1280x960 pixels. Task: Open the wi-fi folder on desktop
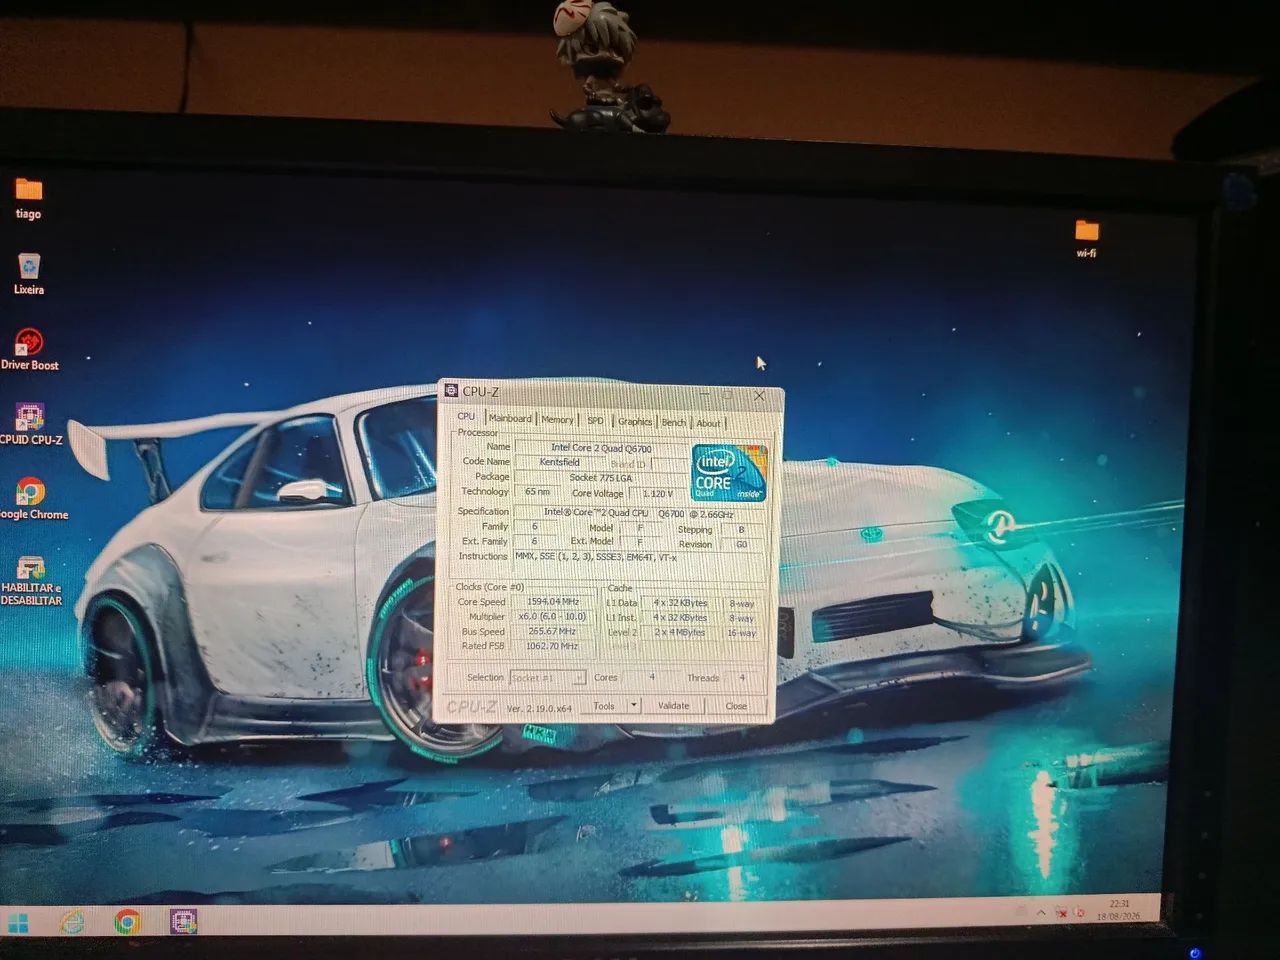(x=1087, y=239)
